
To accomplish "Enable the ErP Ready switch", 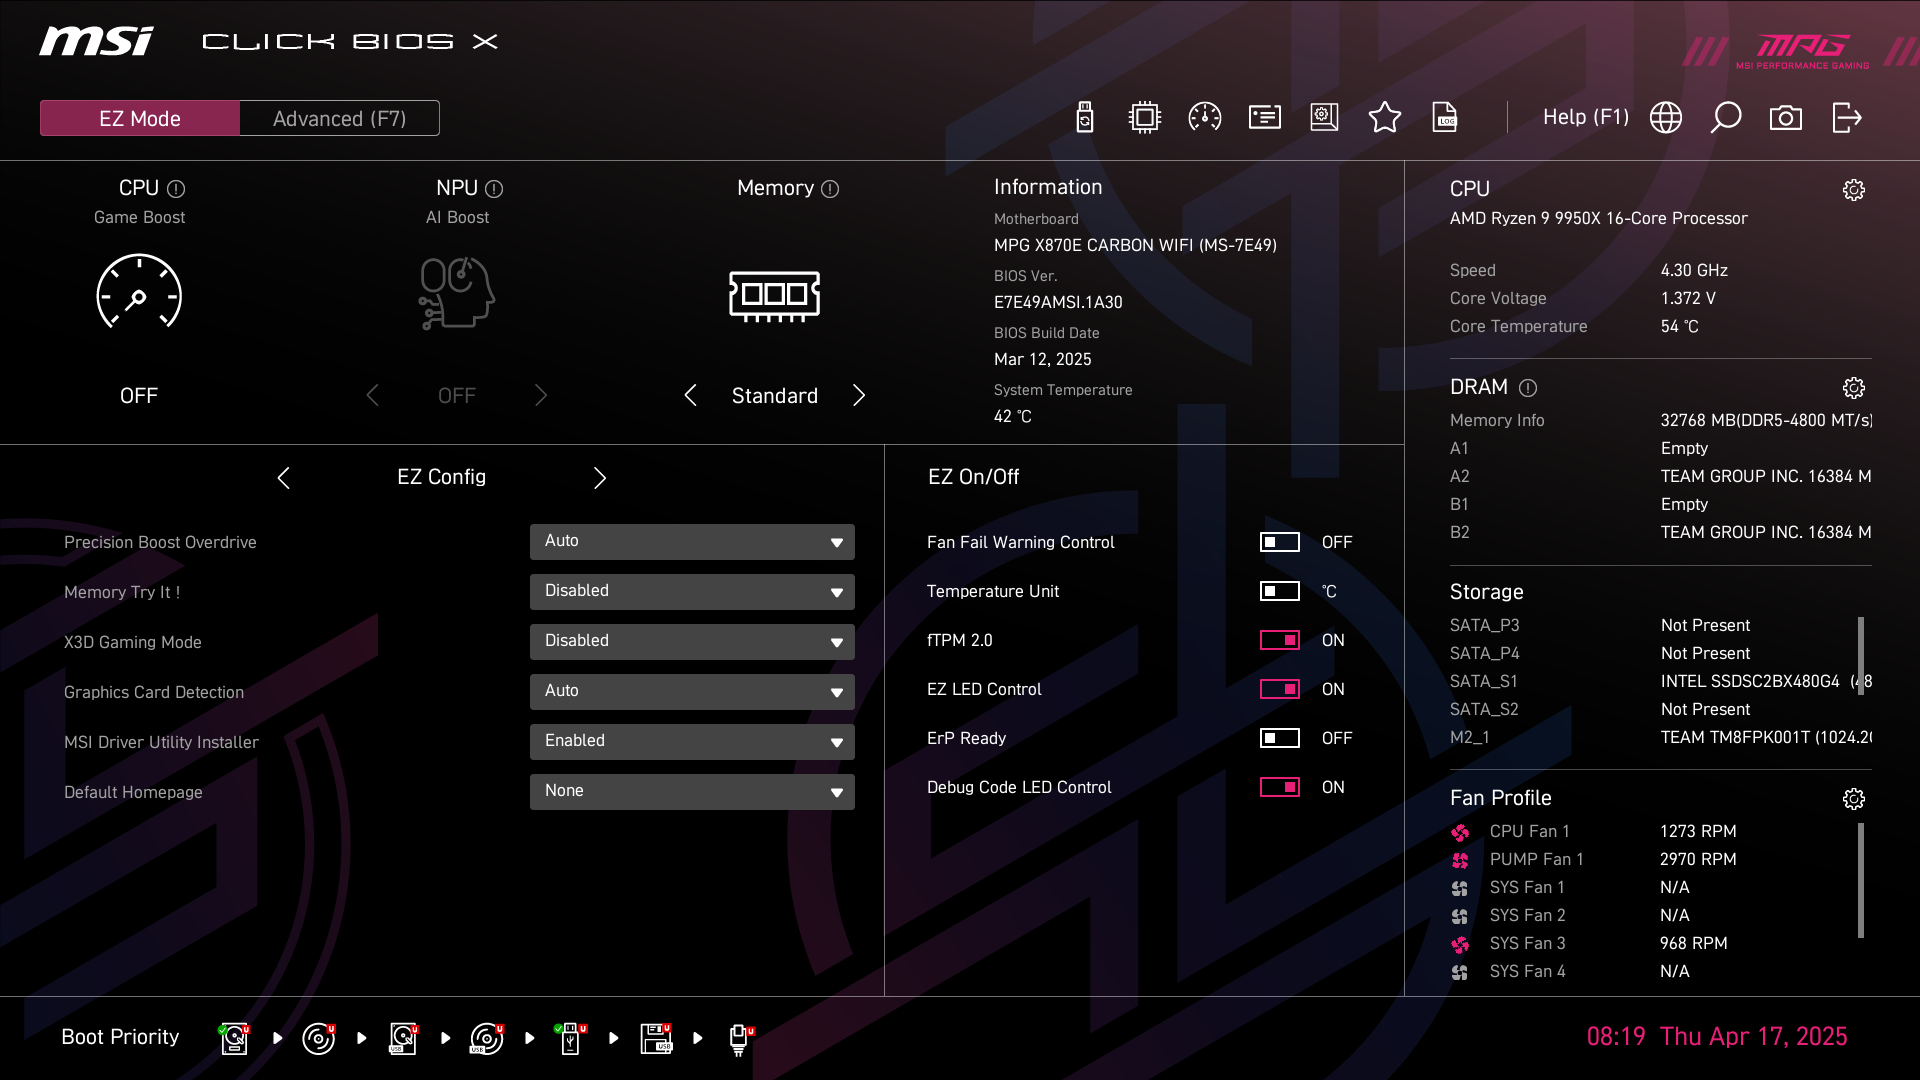I will coord(1279,738).
